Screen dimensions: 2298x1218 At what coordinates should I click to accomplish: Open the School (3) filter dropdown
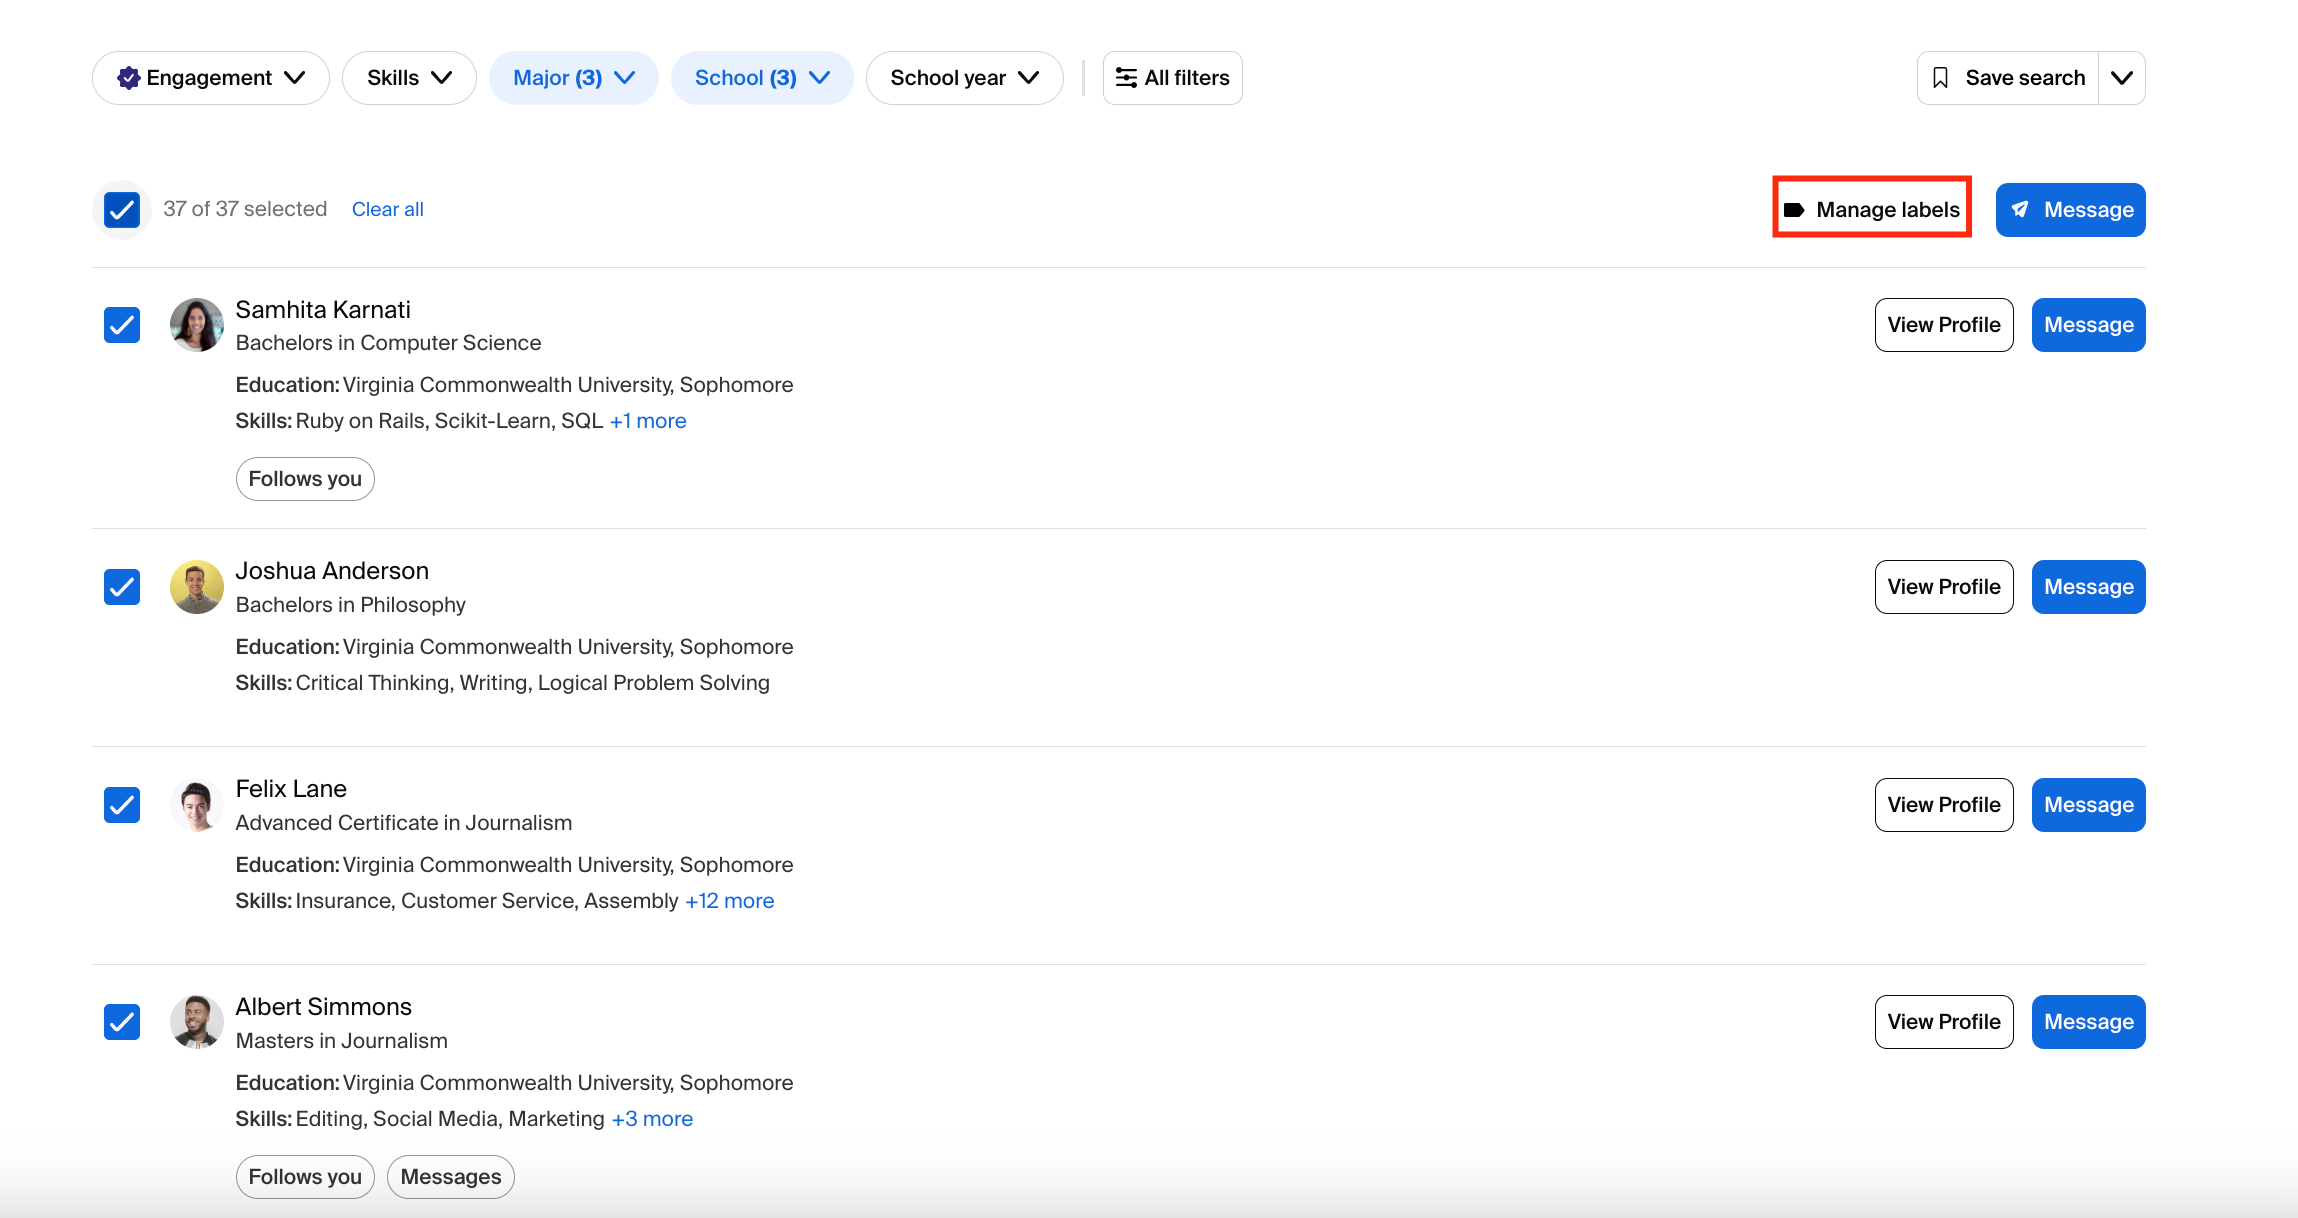coord(762,77)
